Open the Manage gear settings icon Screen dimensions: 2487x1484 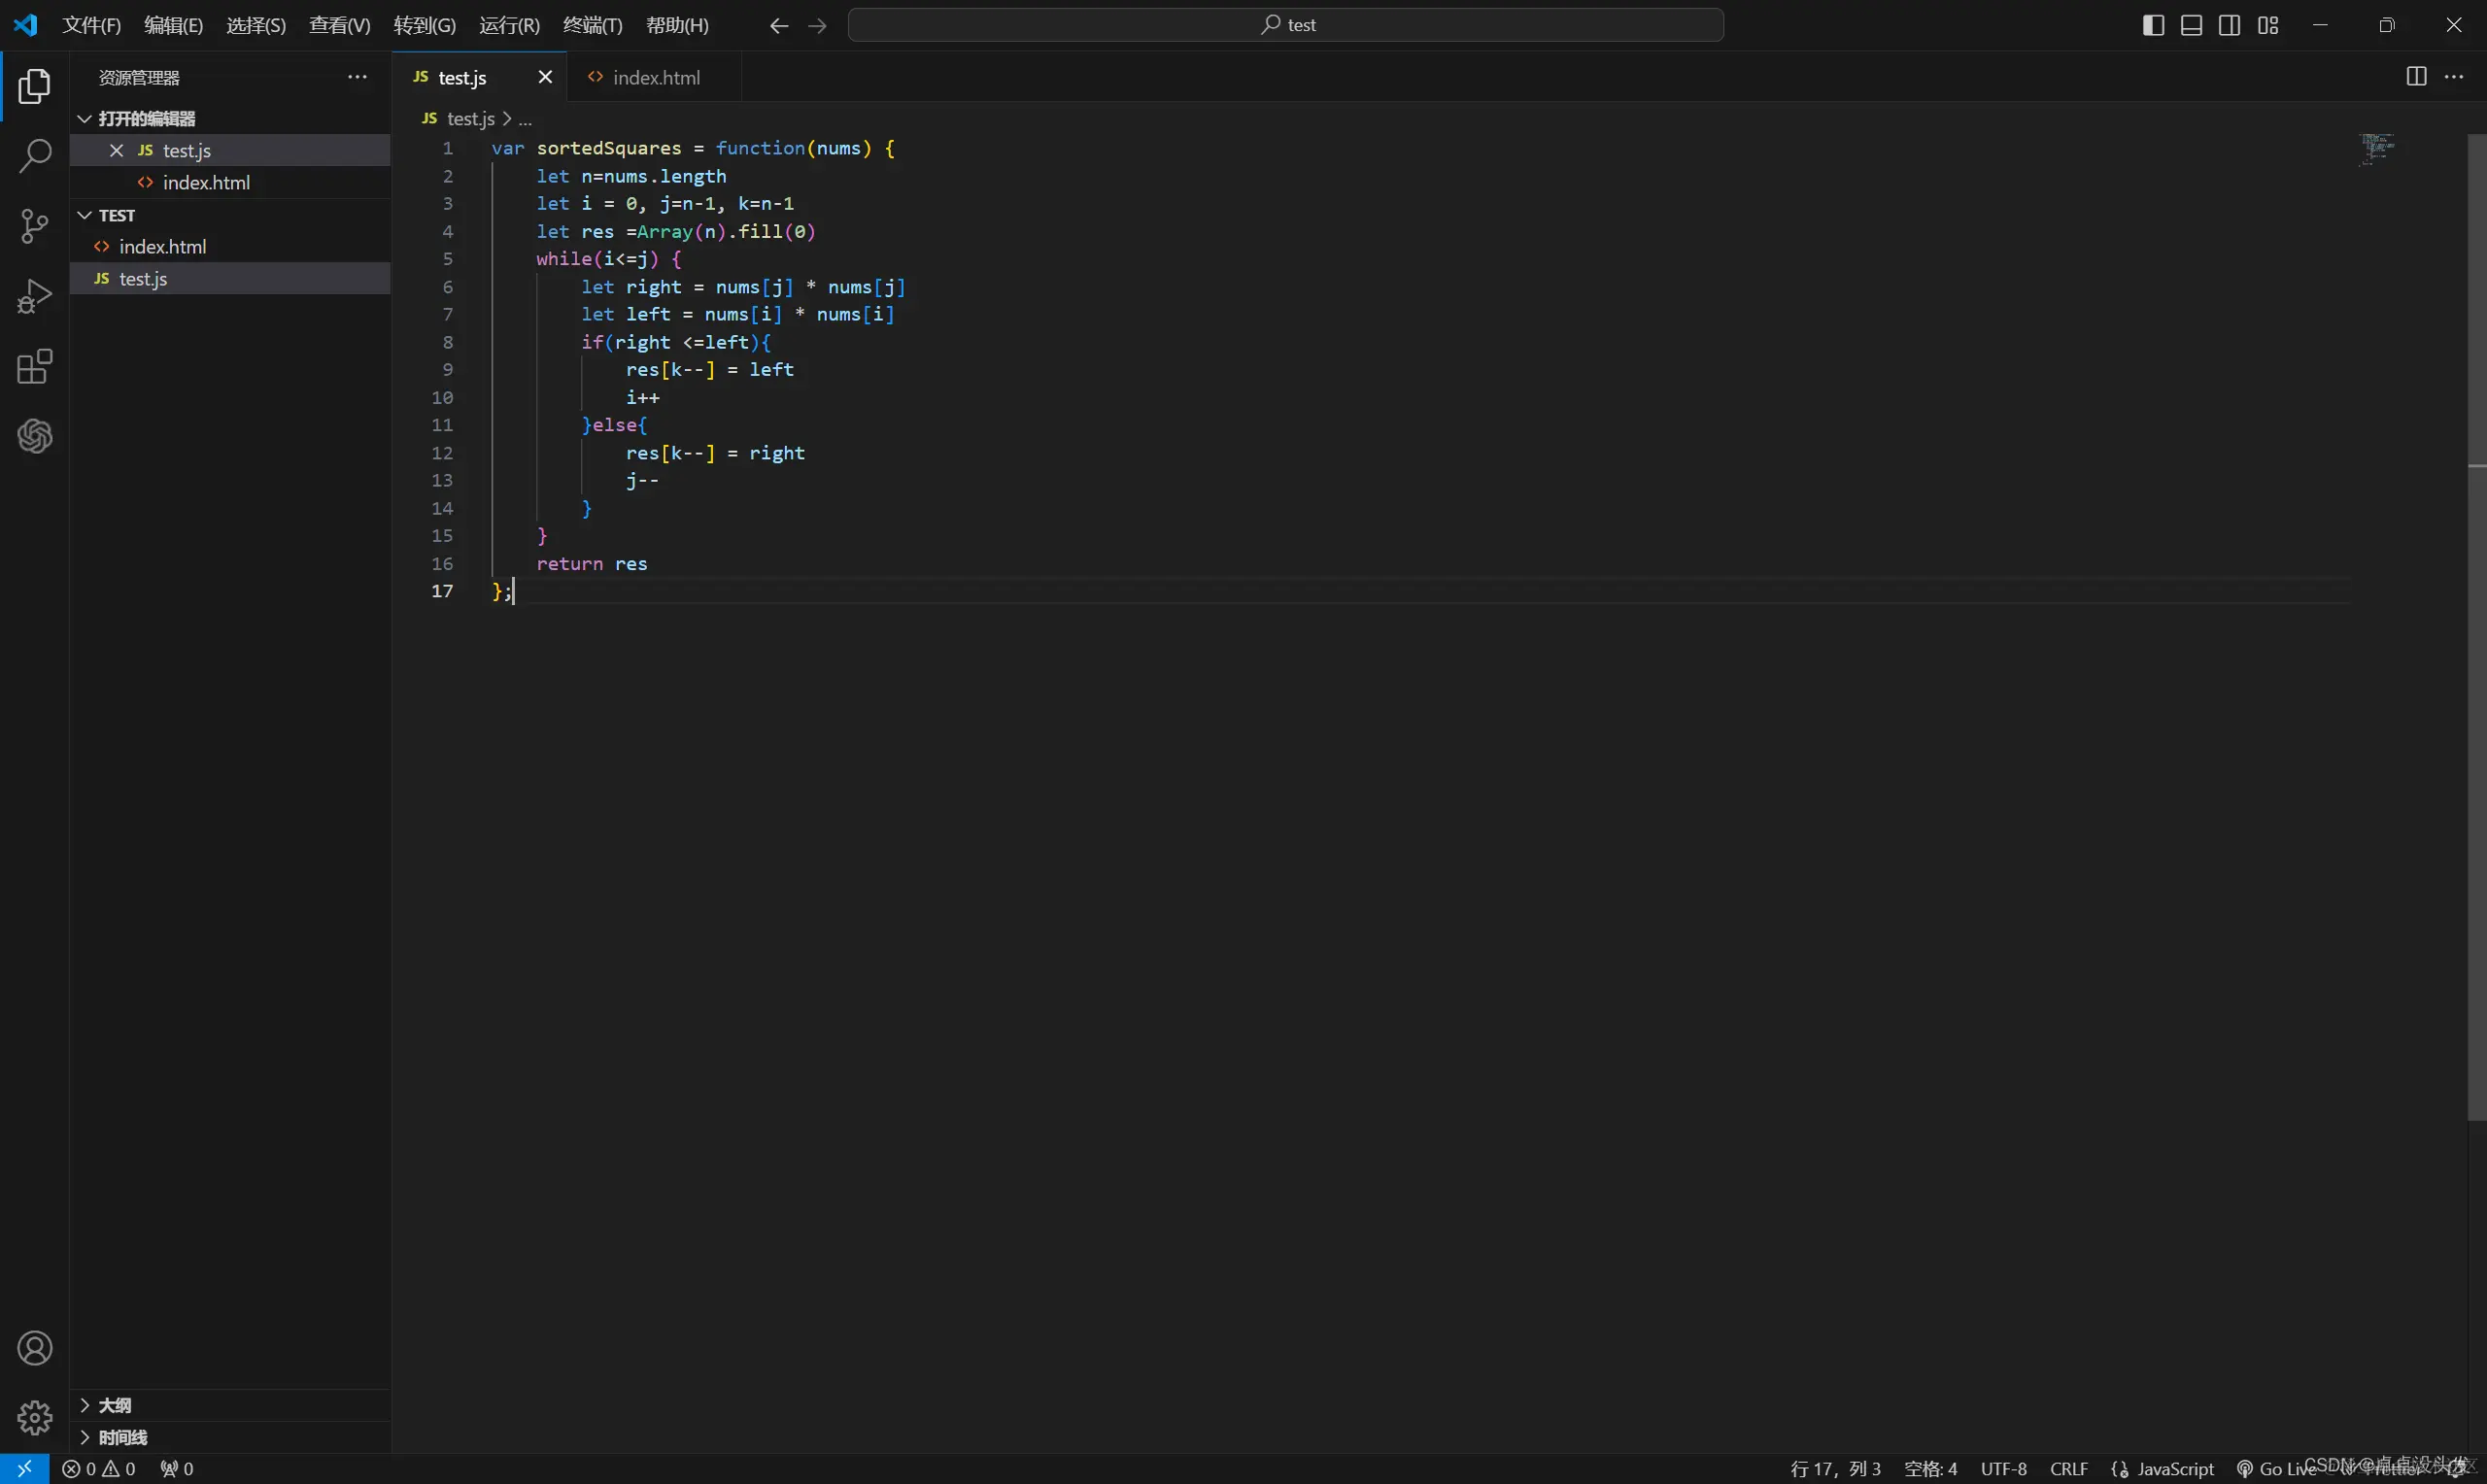(x=35, y=1416)
